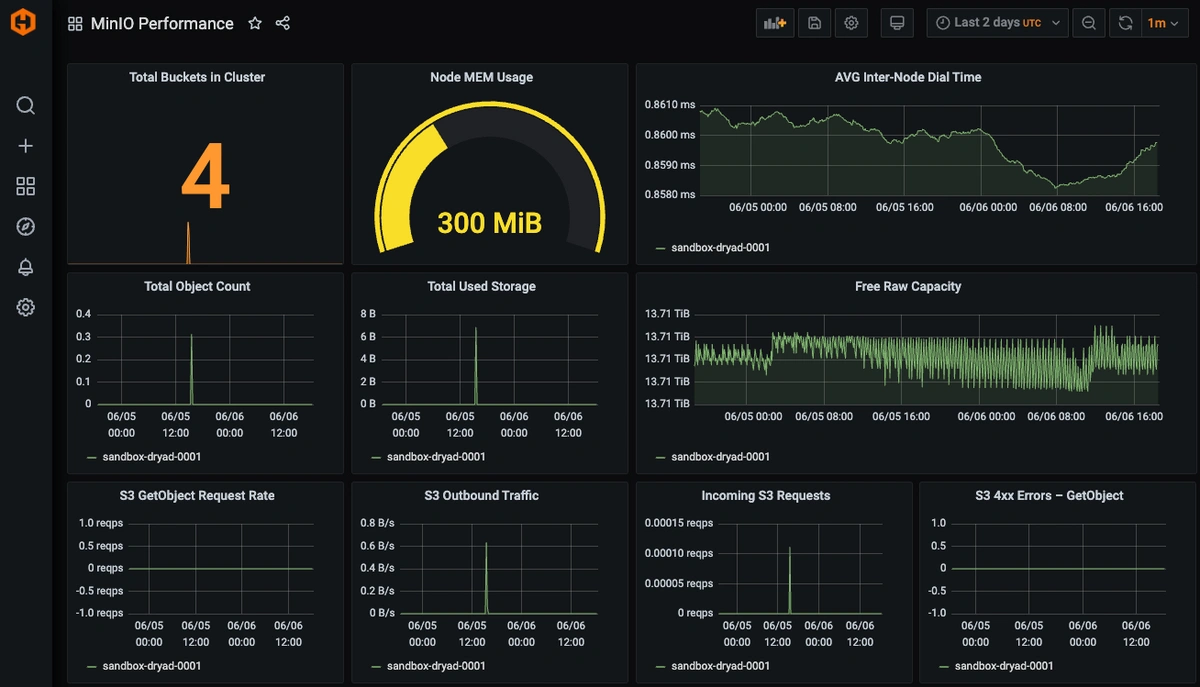Open the search icon in sidebar
Viewport: 1200px width, 687px height.
point(26,106)
